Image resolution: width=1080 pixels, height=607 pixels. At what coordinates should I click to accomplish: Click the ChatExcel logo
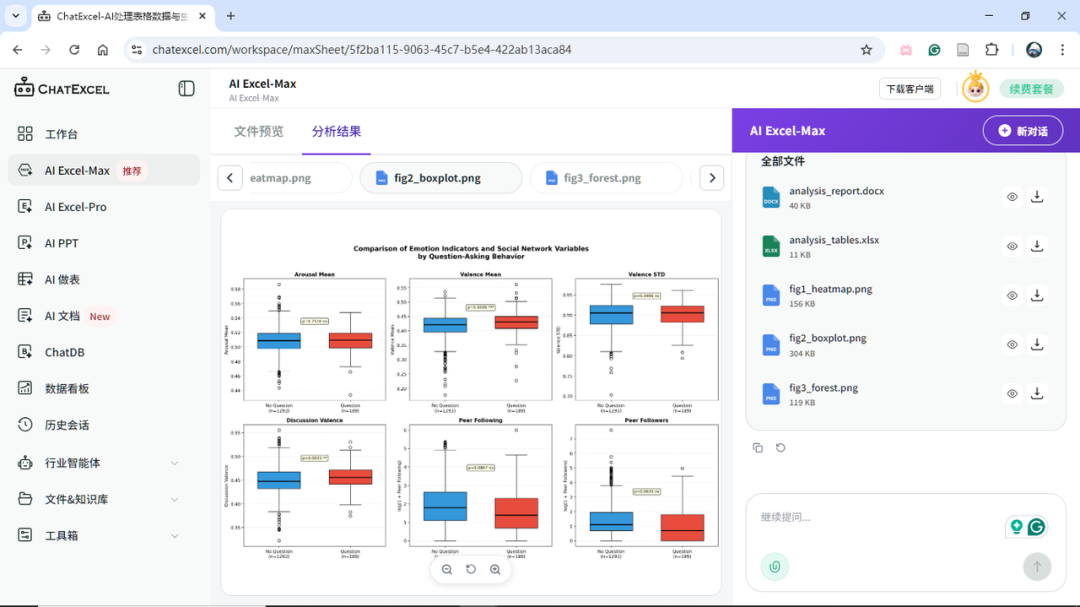pyautogui.click(x=62, y=88)
